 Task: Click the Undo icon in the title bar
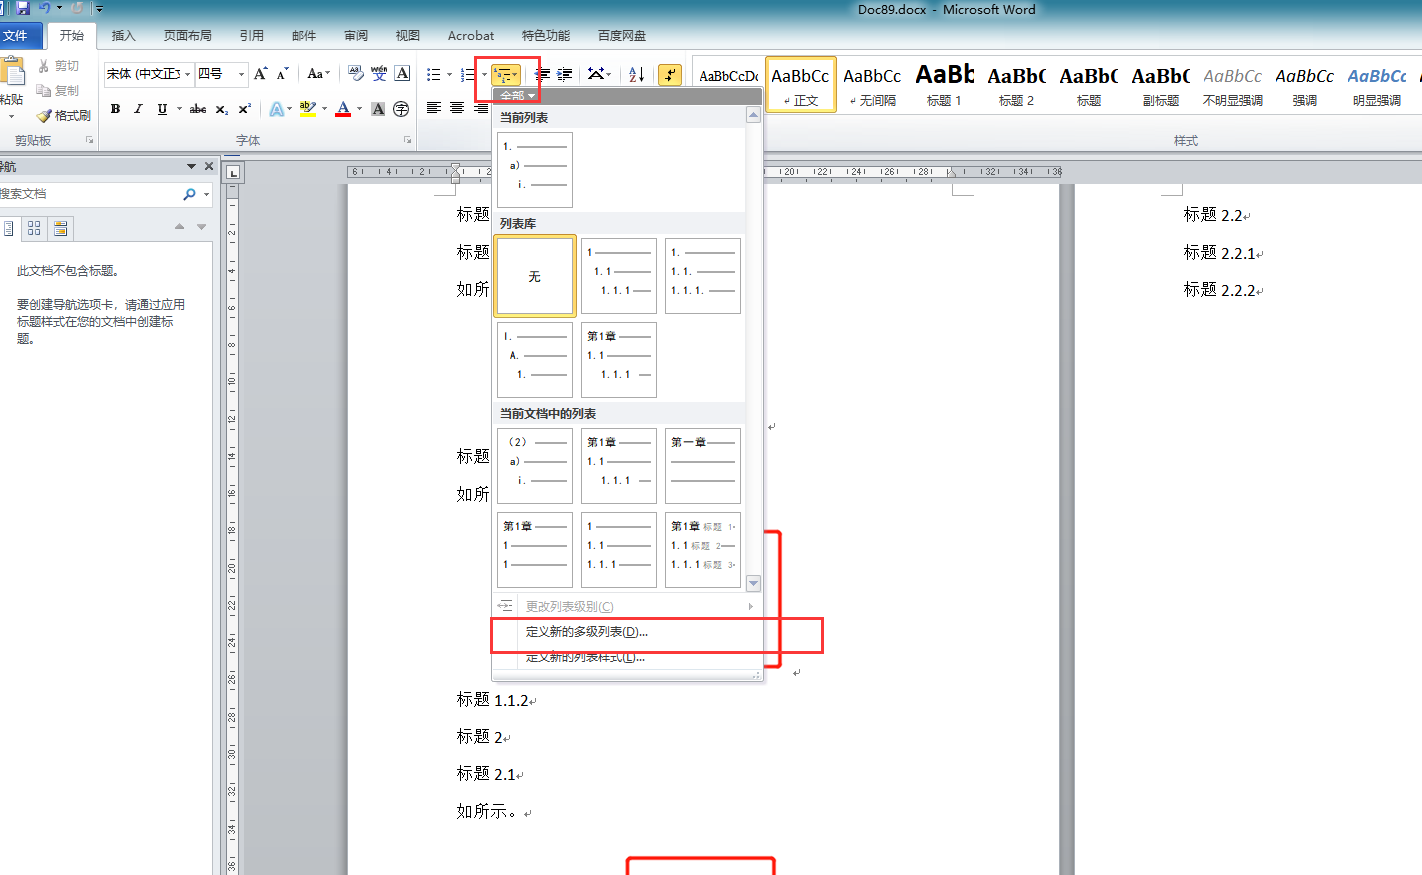pyautogui.click(x=44, y=8)
